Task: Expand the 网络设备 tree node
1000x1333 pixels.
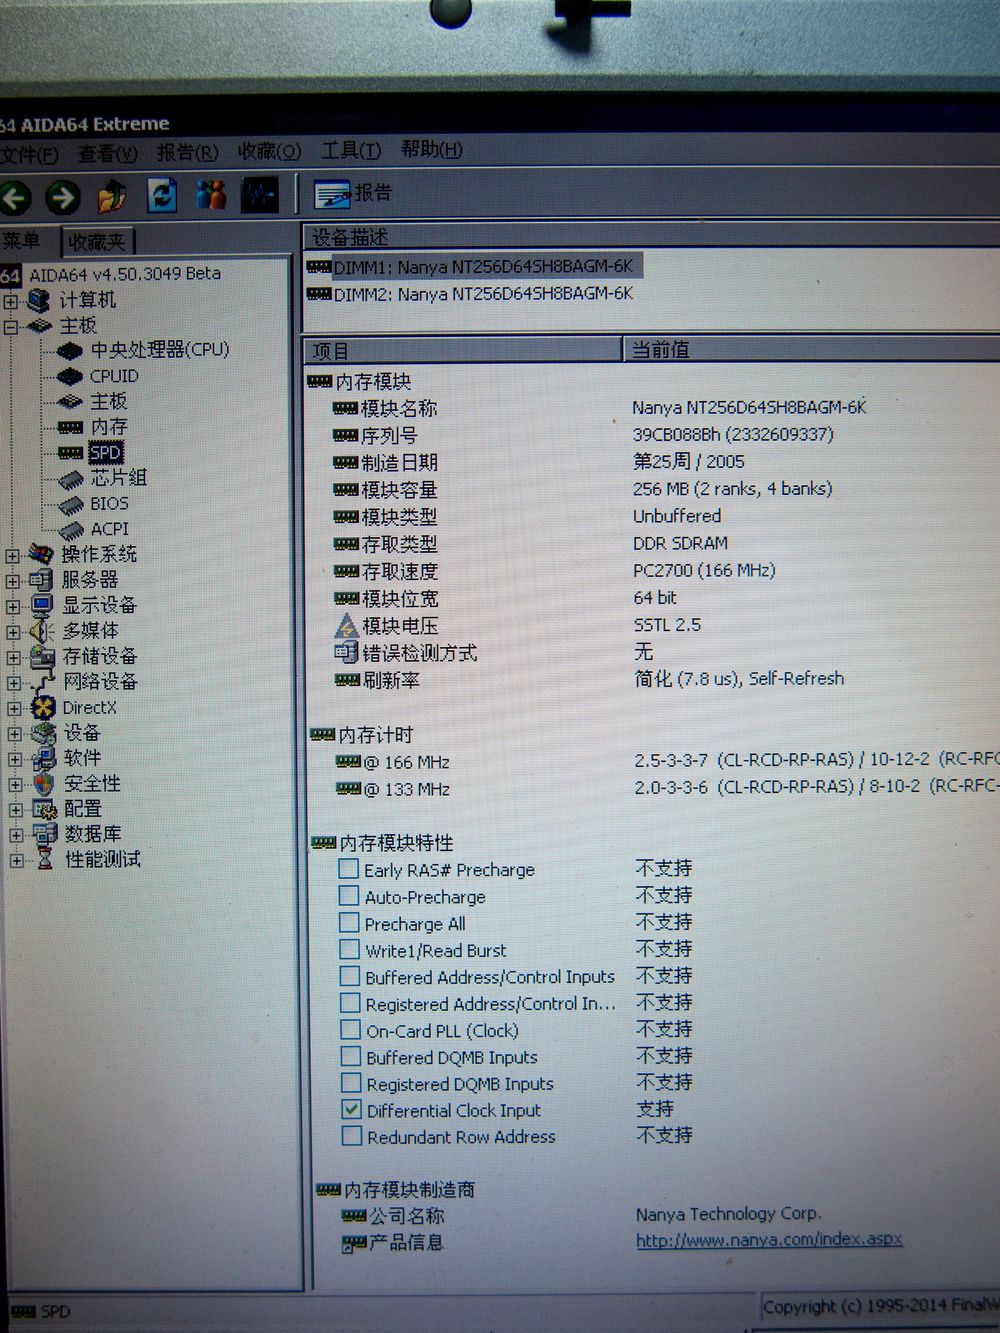Action: pyautogui.click(x=14, y=683)
